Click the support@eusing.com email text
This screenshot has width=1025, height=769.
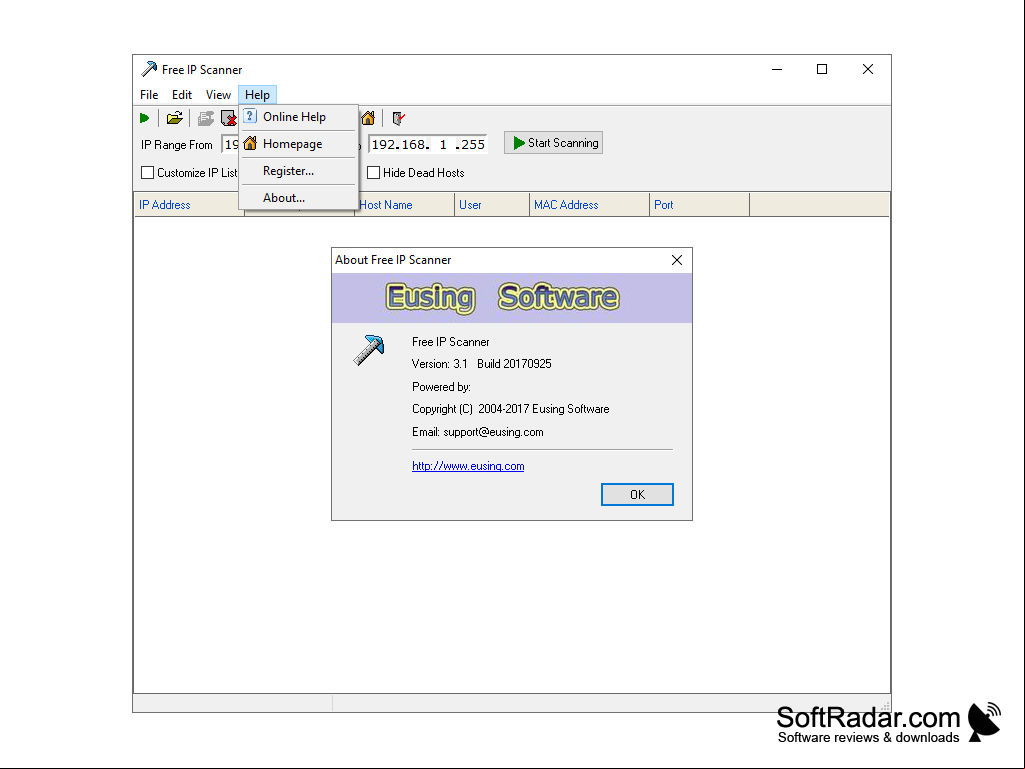pos(493,432)
